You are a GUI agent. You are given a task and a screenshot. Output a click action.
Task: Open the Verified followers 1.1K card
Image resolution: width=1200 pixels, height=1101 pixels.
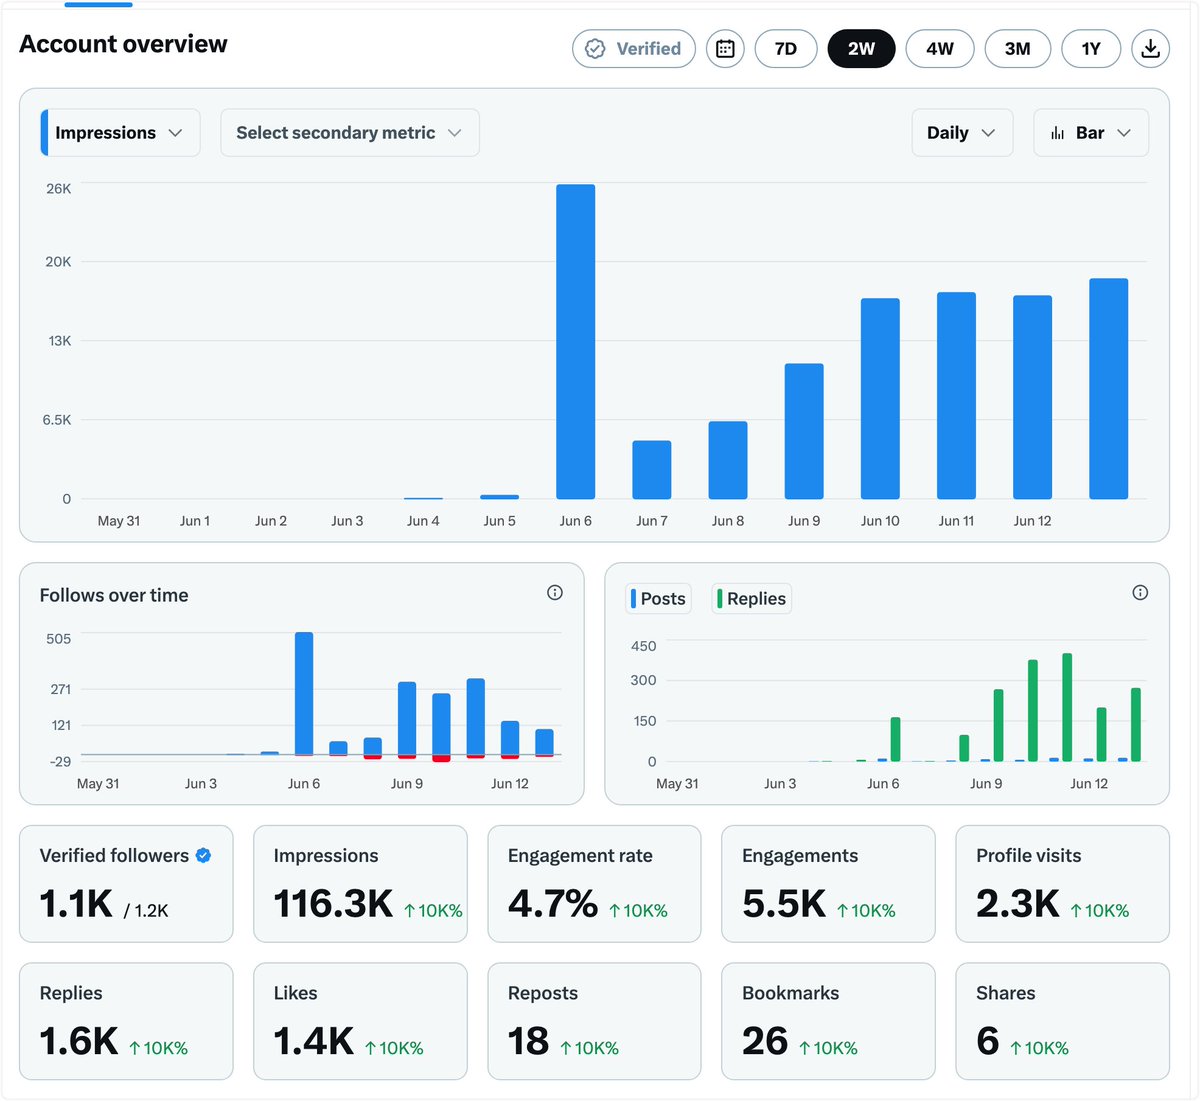(x=126, y=884)
